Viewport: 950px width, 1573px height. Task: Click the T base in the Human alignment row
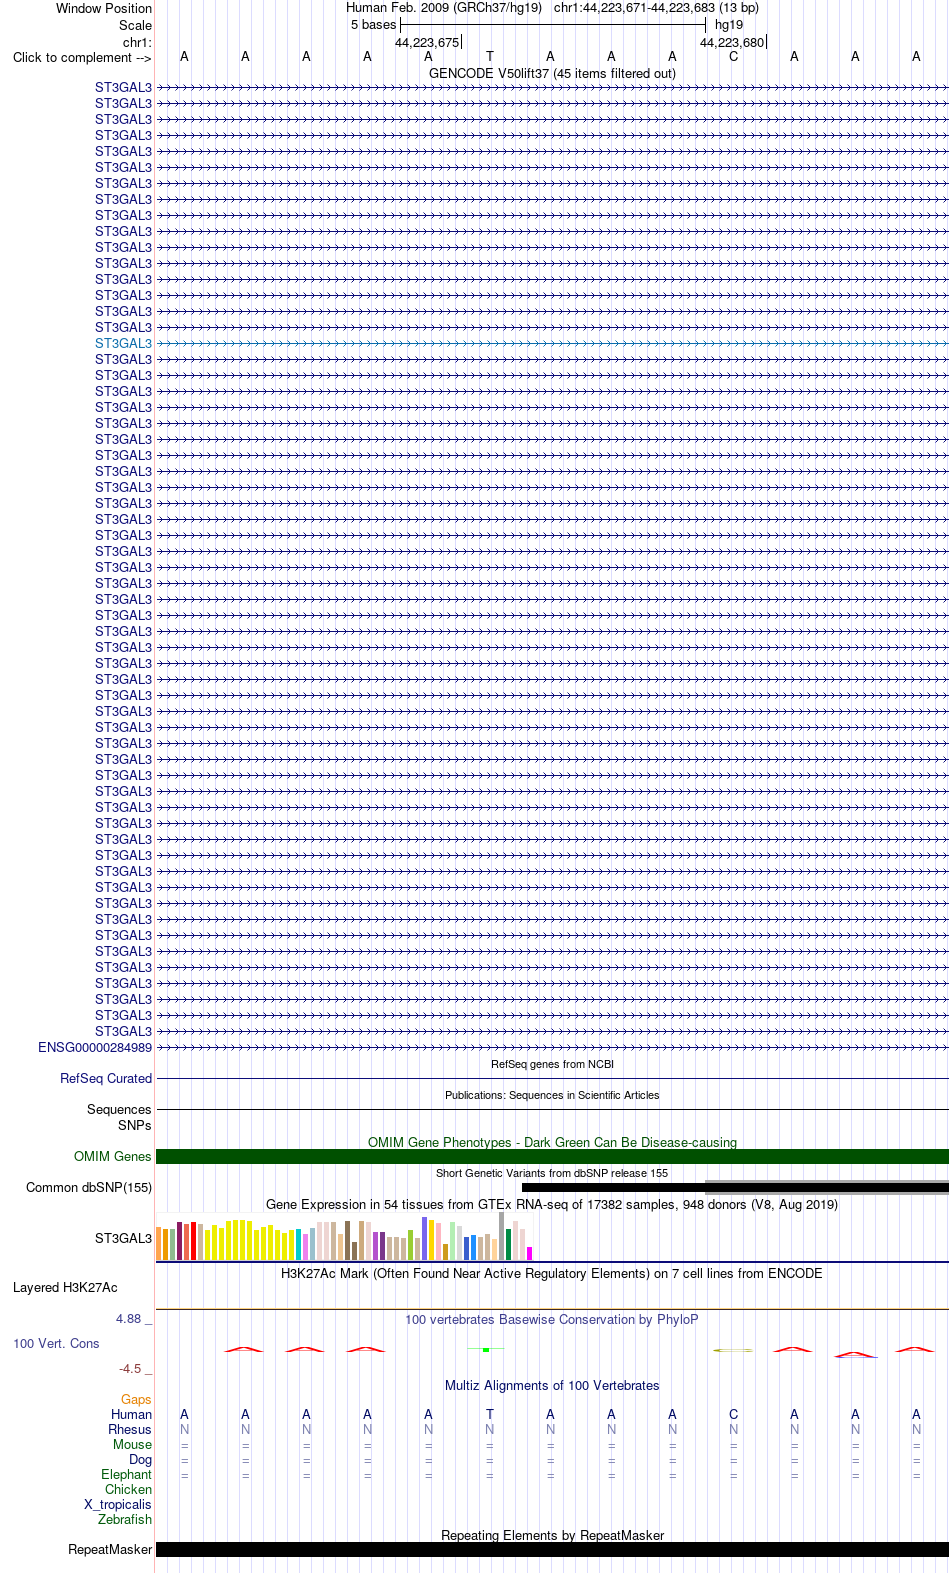tap(489, 1414)
